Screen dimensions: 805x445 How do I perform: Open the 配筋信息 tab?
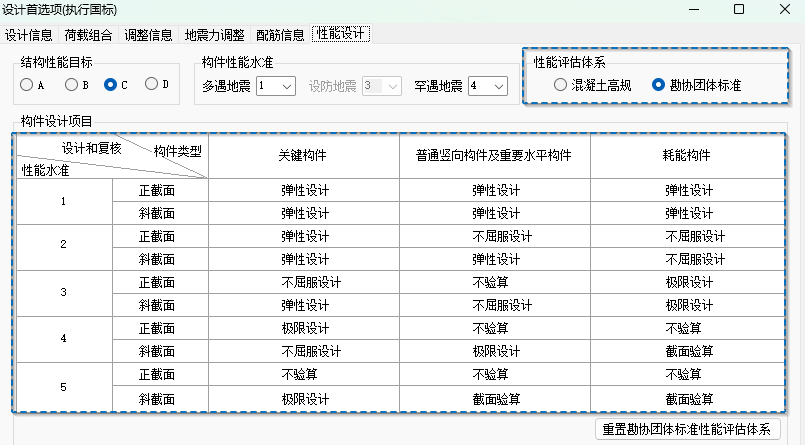click(280, 34)
